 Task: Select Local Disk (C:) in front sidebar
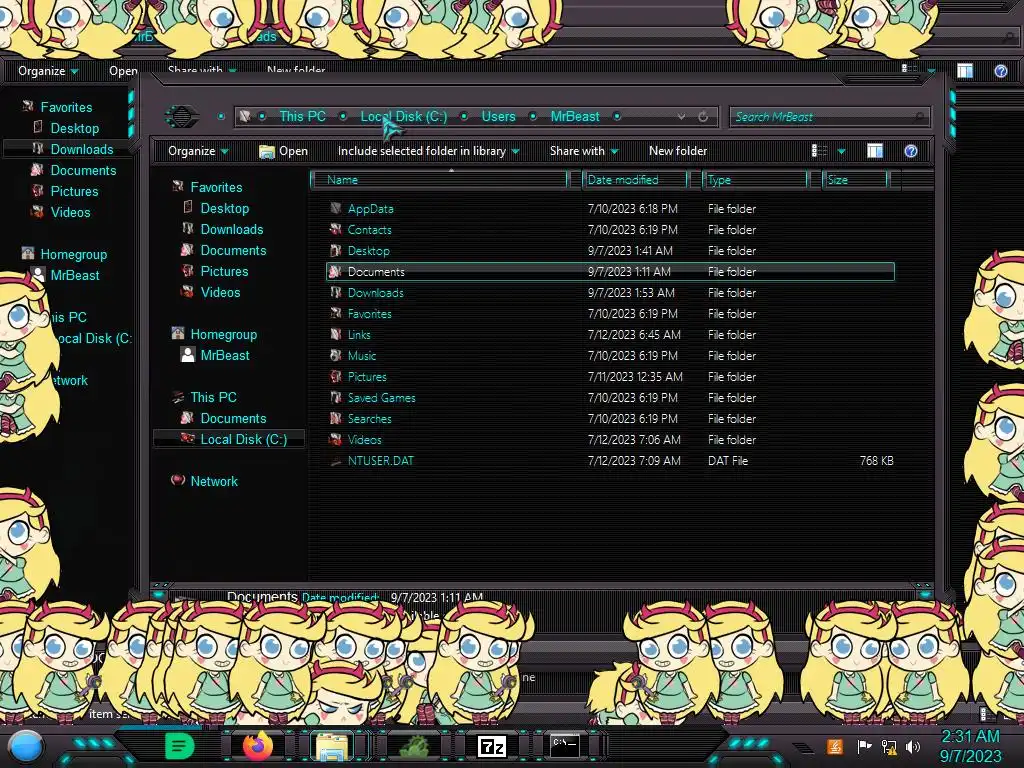pyautogui.click(x=243, y=440)
